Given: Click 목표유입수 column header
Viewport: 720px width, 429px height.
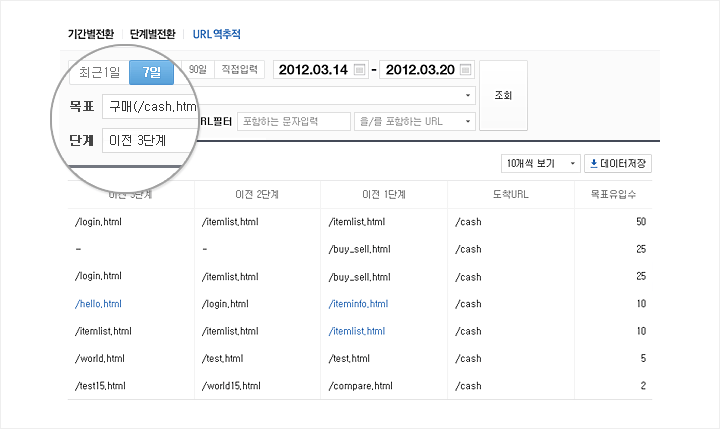Looking at the screenshot, I should coord(613,194).
